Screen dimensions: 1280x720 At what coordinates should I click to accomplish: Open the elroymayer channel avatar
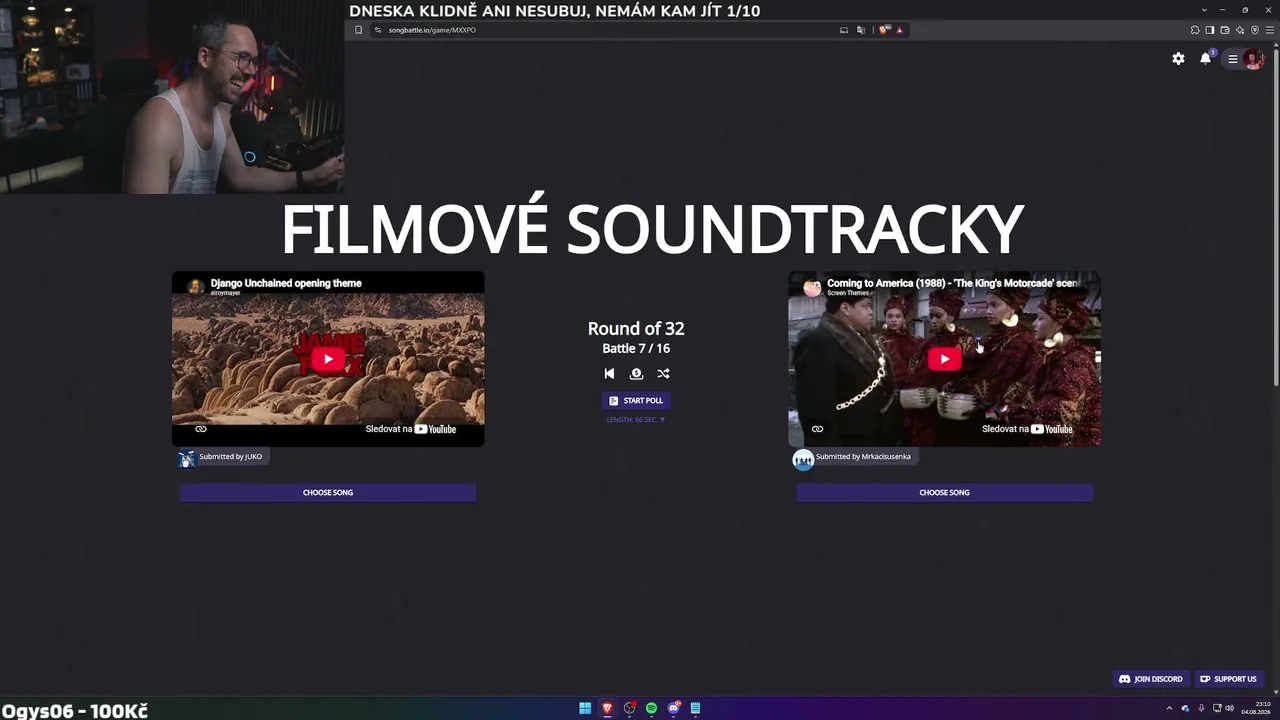(196, 287)
